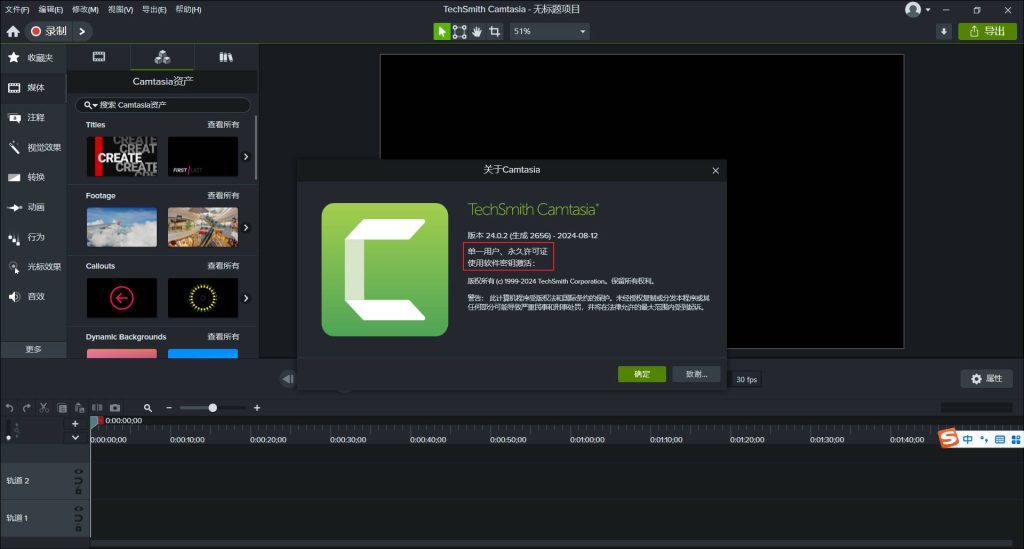Click the previous frame playback button

pos(288,379)
